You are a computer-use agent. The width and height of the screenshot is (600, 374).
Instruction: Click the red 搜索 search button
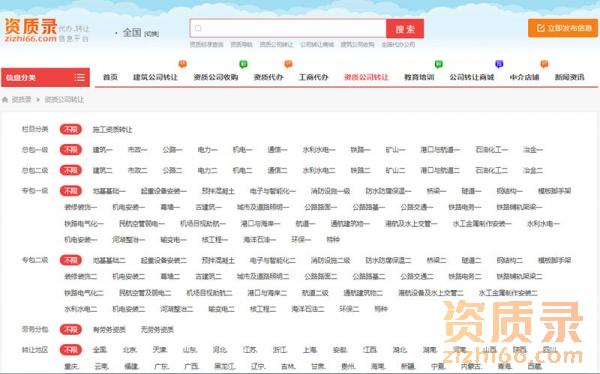tap(405, 29)
